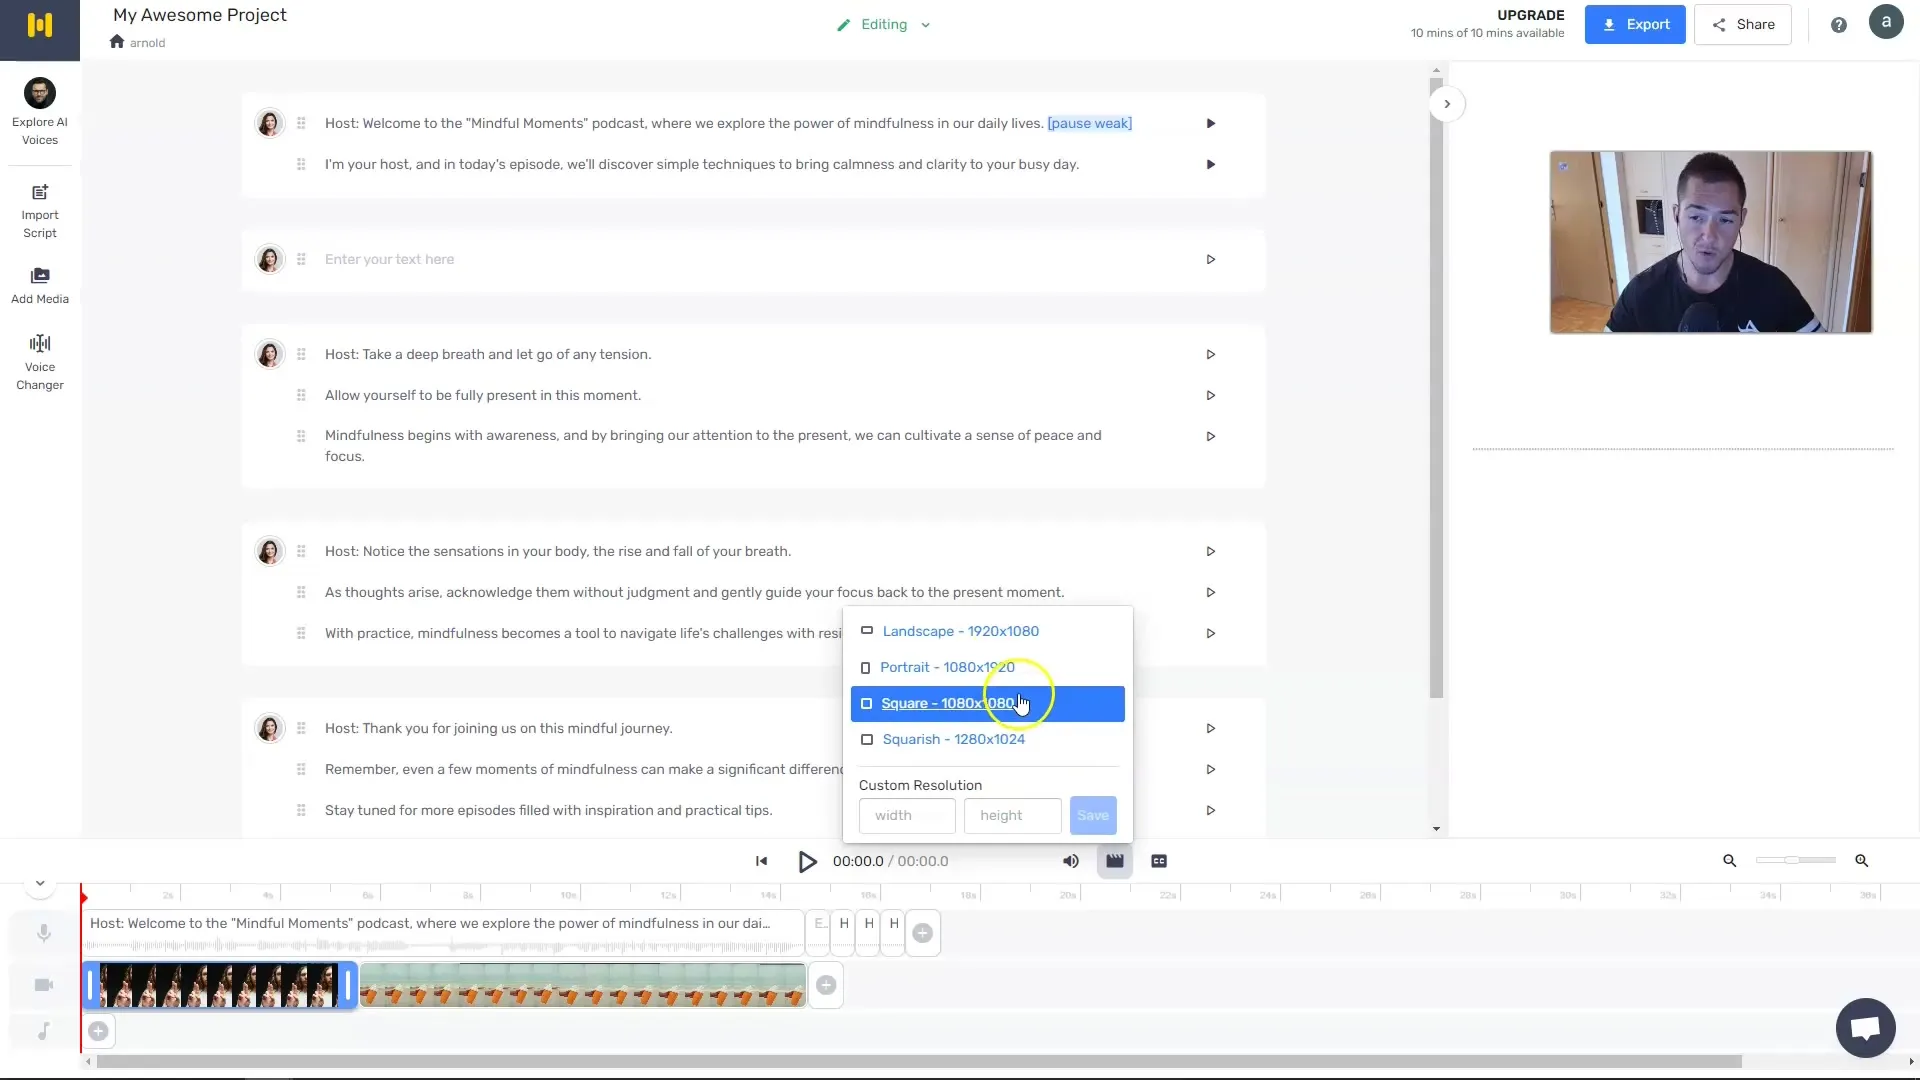Select the video camera track icon

pyautogui.click(x=44, y=985)
